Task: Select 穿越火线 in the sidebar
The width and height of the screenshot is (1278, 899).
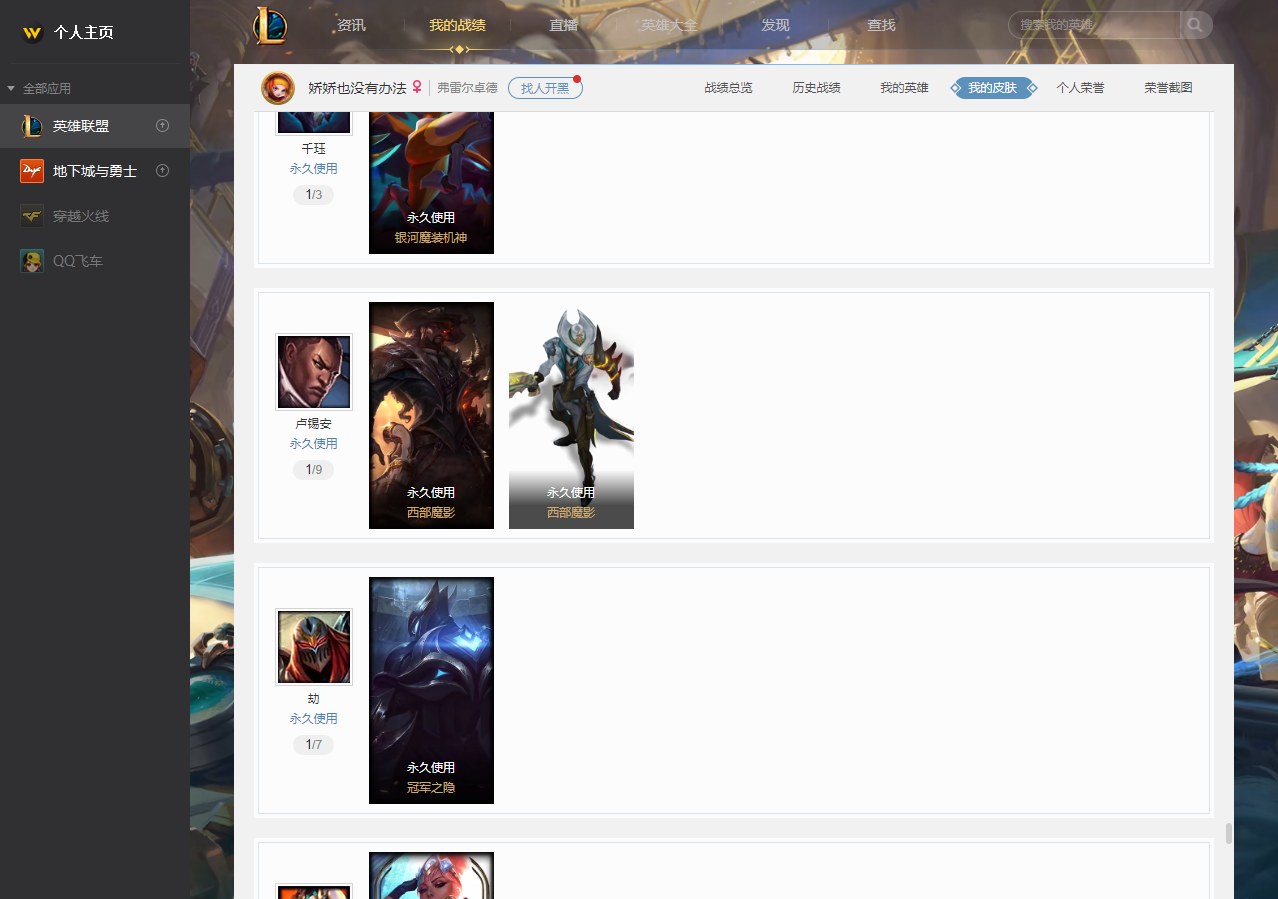Action: point(95,216)
